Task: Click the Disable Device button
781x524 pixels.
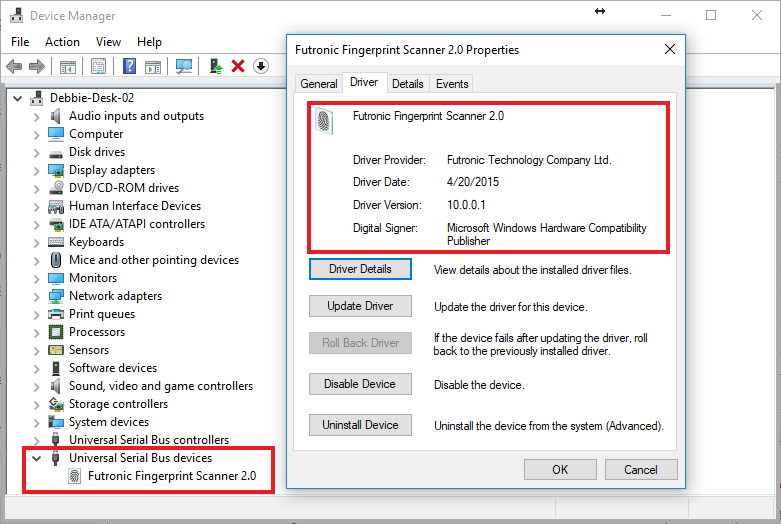Action: (360, 384)
